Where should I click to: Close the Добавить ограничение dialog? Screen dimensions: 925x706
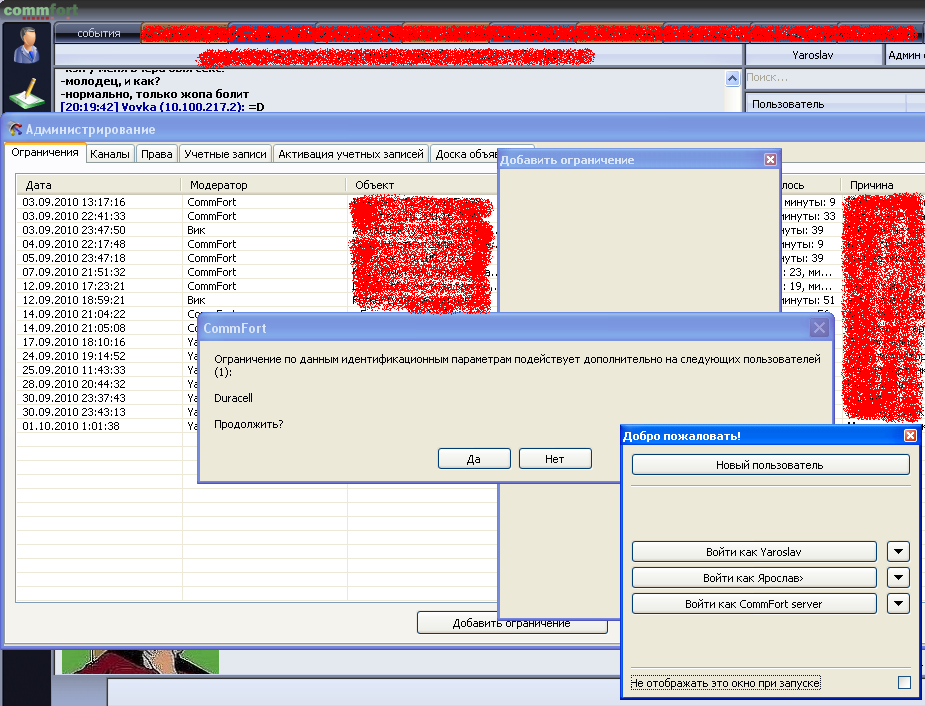[x=770, y=160]
